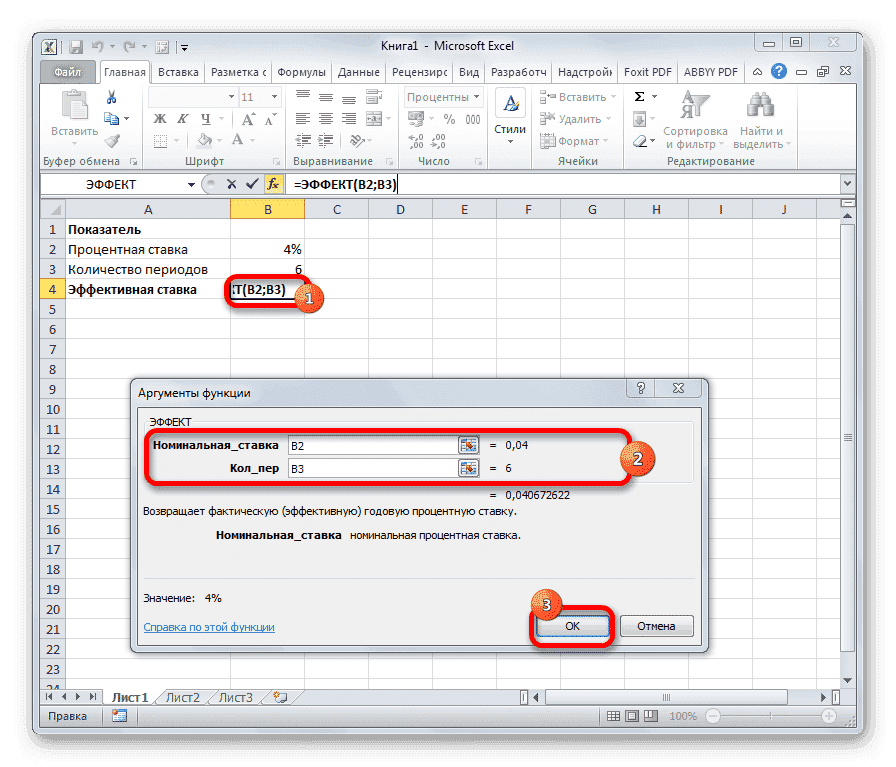
Task: Toggle italic with the K button
Action: coord(181,119)
